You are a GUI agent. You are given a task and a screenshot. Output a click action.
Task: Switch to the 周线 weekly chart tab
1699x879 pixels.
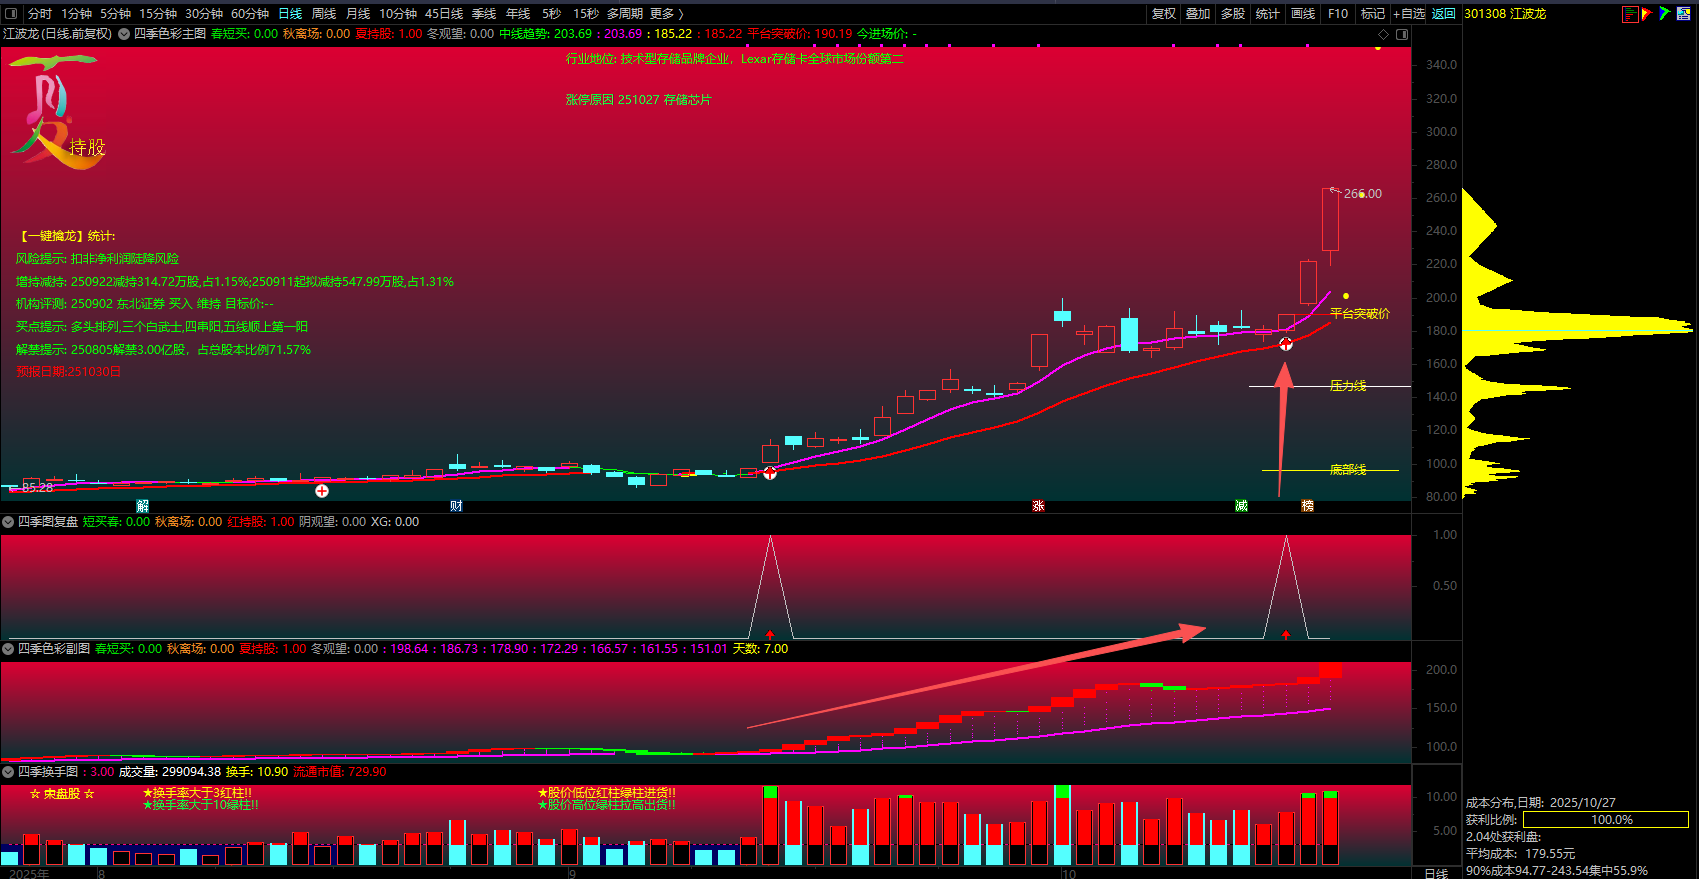[x=324, y=14]
